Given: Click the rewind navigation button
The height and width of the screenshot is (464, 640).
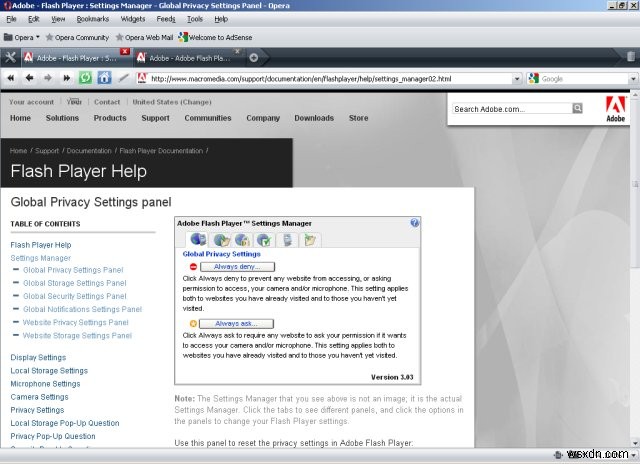Looking at the screenshot, I should [11, 78].
